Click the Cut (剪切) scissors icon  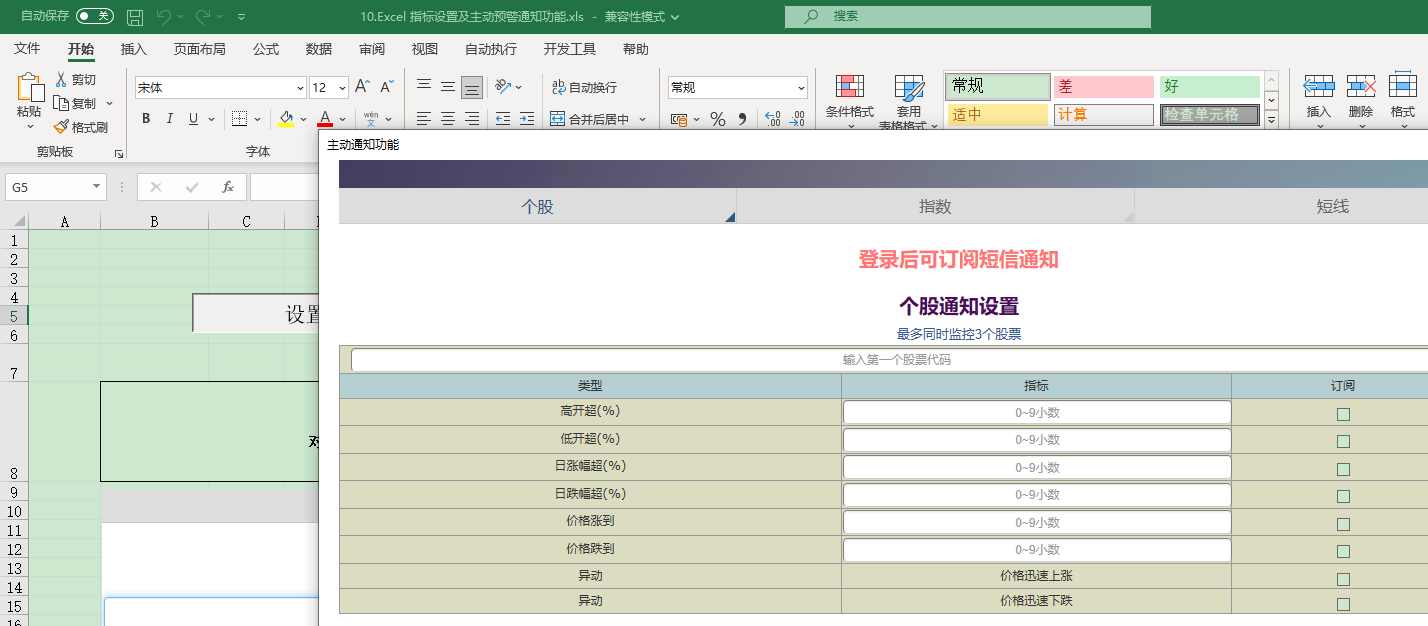pos(62,80)
